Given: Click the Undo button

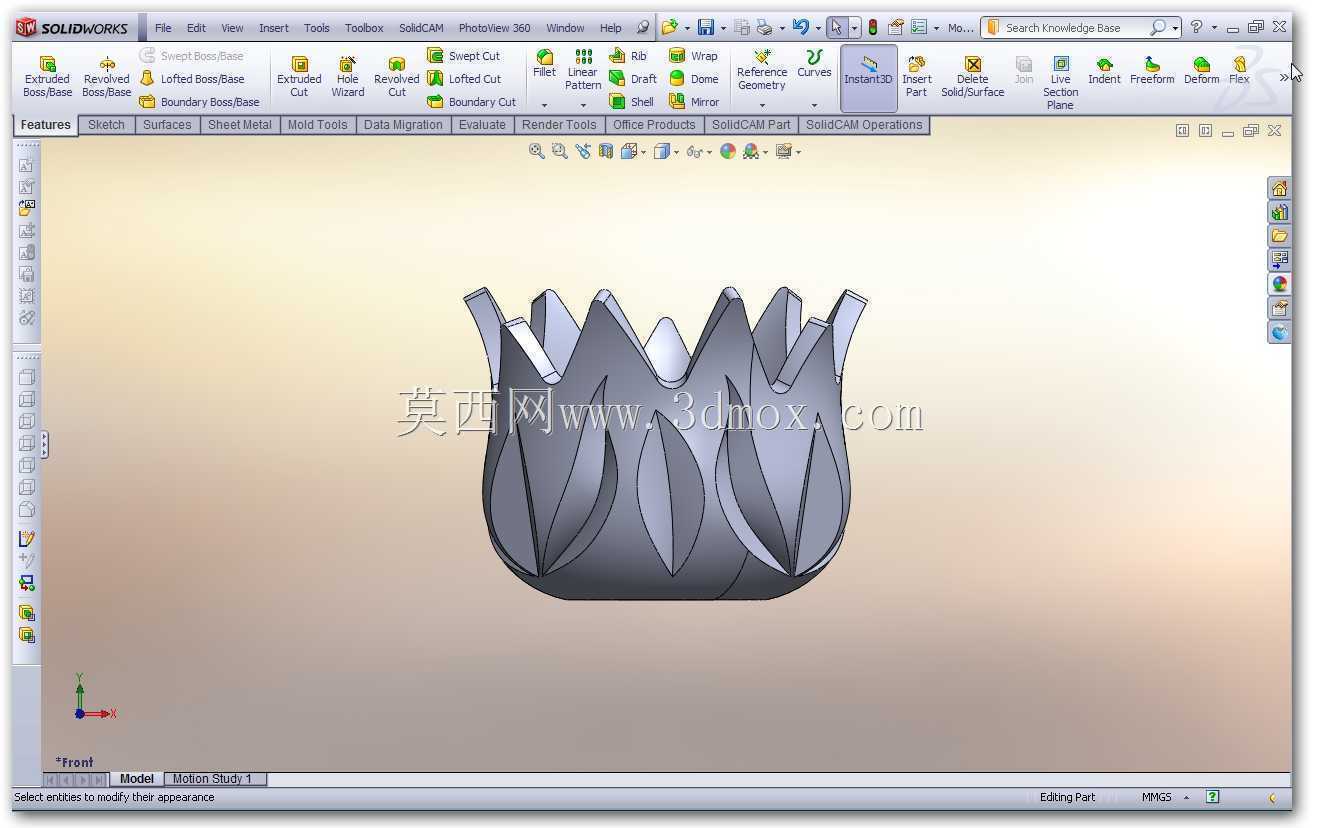Looking at the screenshot, I should coord(800,27).
